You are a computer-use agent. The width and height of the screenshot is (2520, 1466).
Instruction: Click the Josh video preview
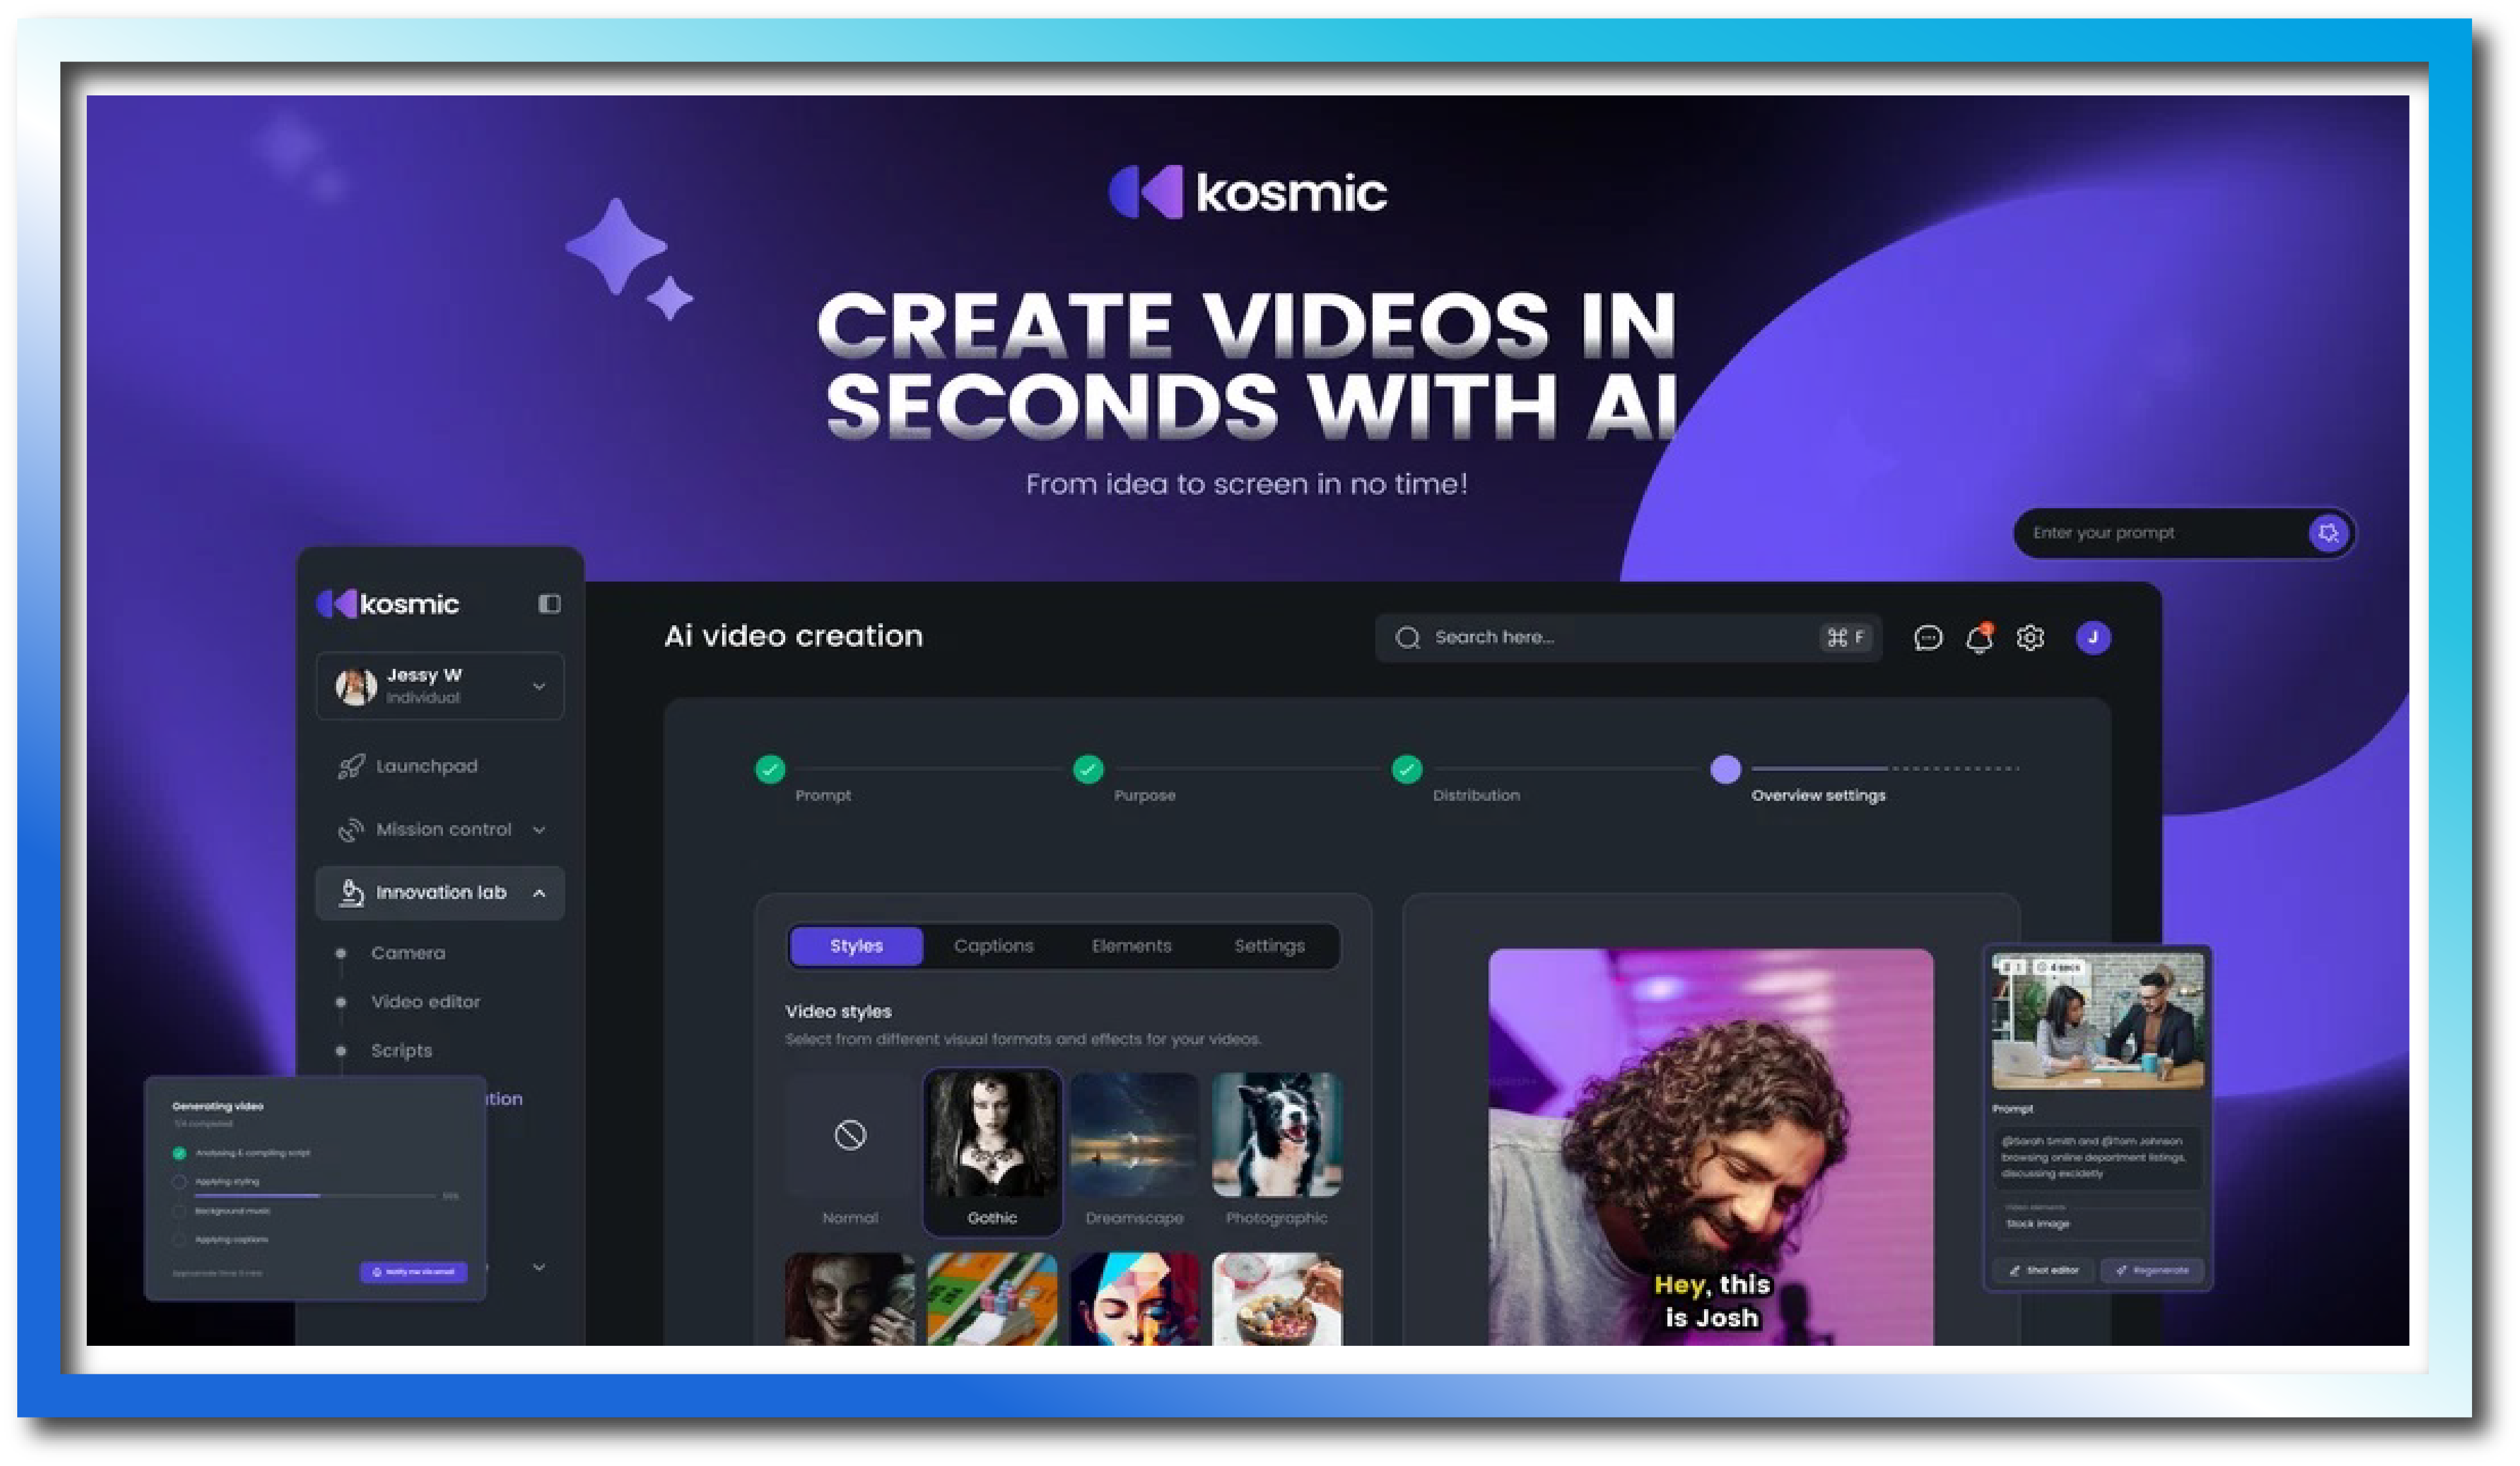[1710, 1146]
